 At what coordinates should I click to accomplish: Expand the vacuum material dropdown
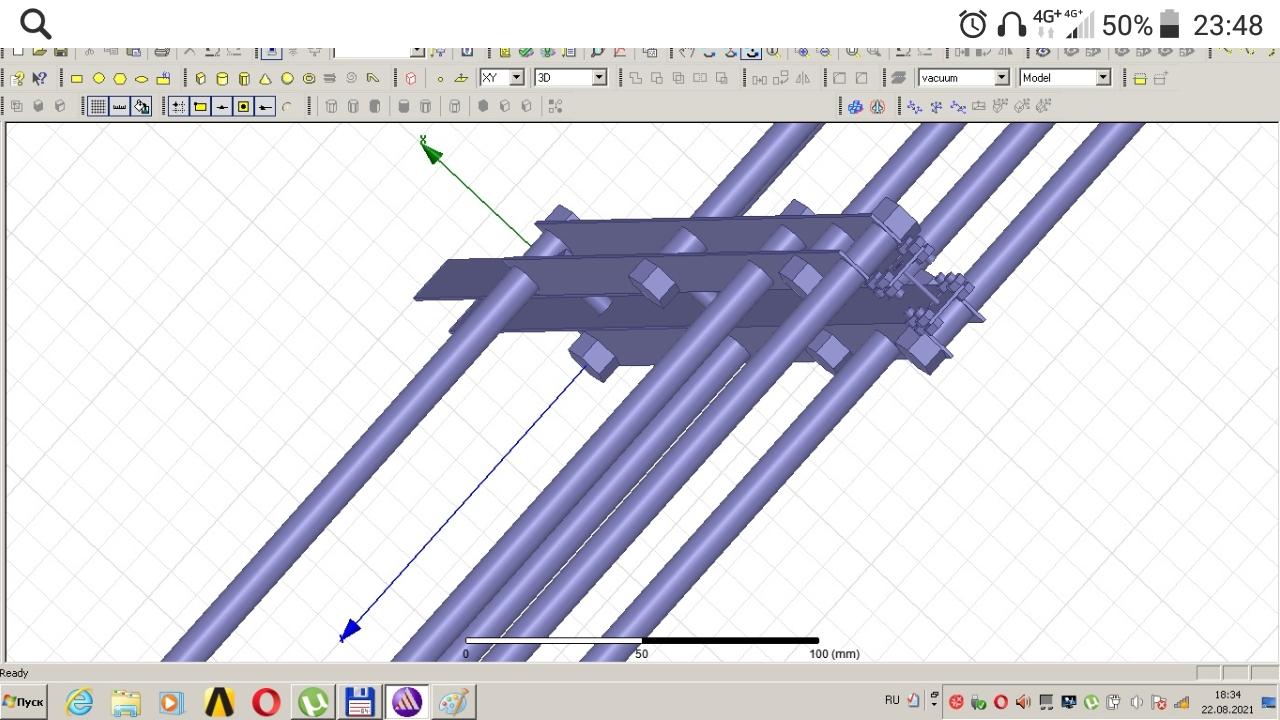[1001, 78]
